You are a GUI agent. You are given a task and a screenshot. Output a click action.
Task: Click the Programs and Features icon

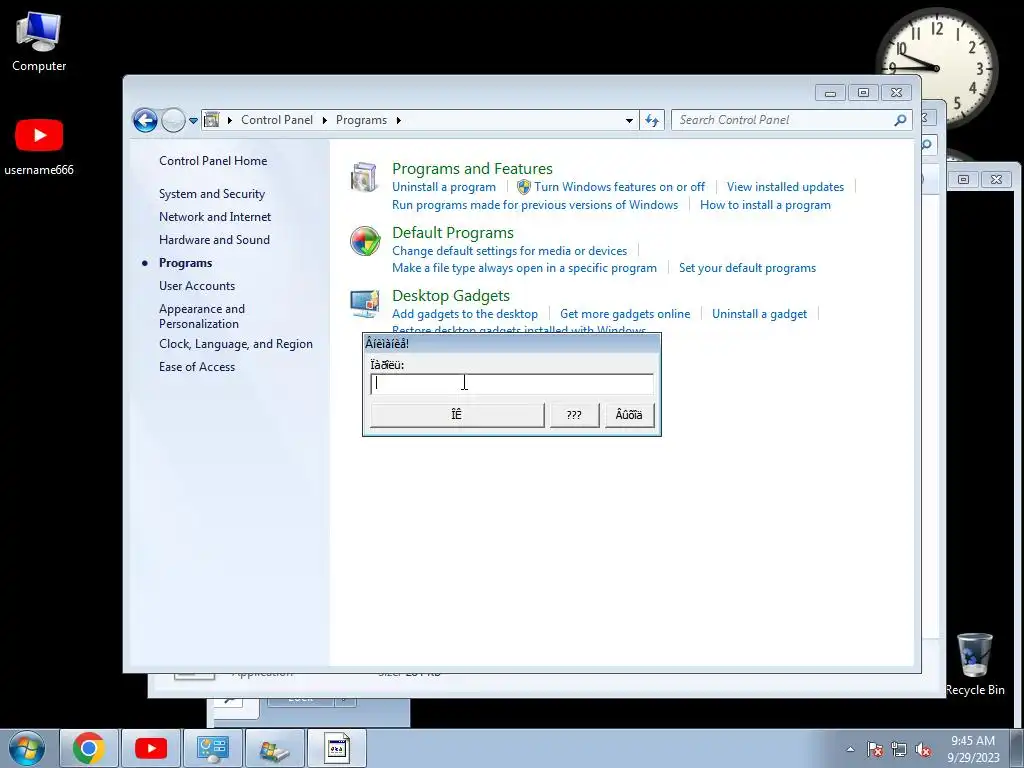click(364, 178)
